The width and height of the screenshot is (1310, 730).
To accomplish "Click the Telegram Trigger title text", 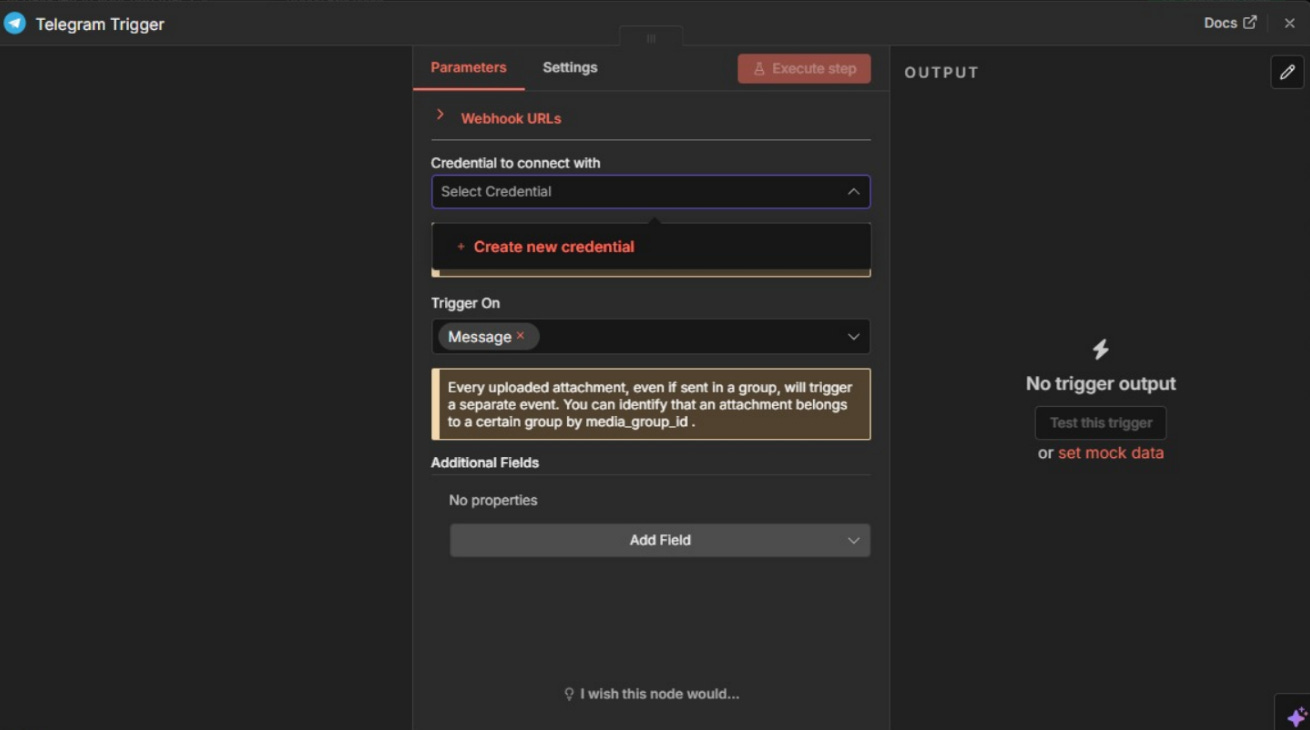I will pos(100,24).
